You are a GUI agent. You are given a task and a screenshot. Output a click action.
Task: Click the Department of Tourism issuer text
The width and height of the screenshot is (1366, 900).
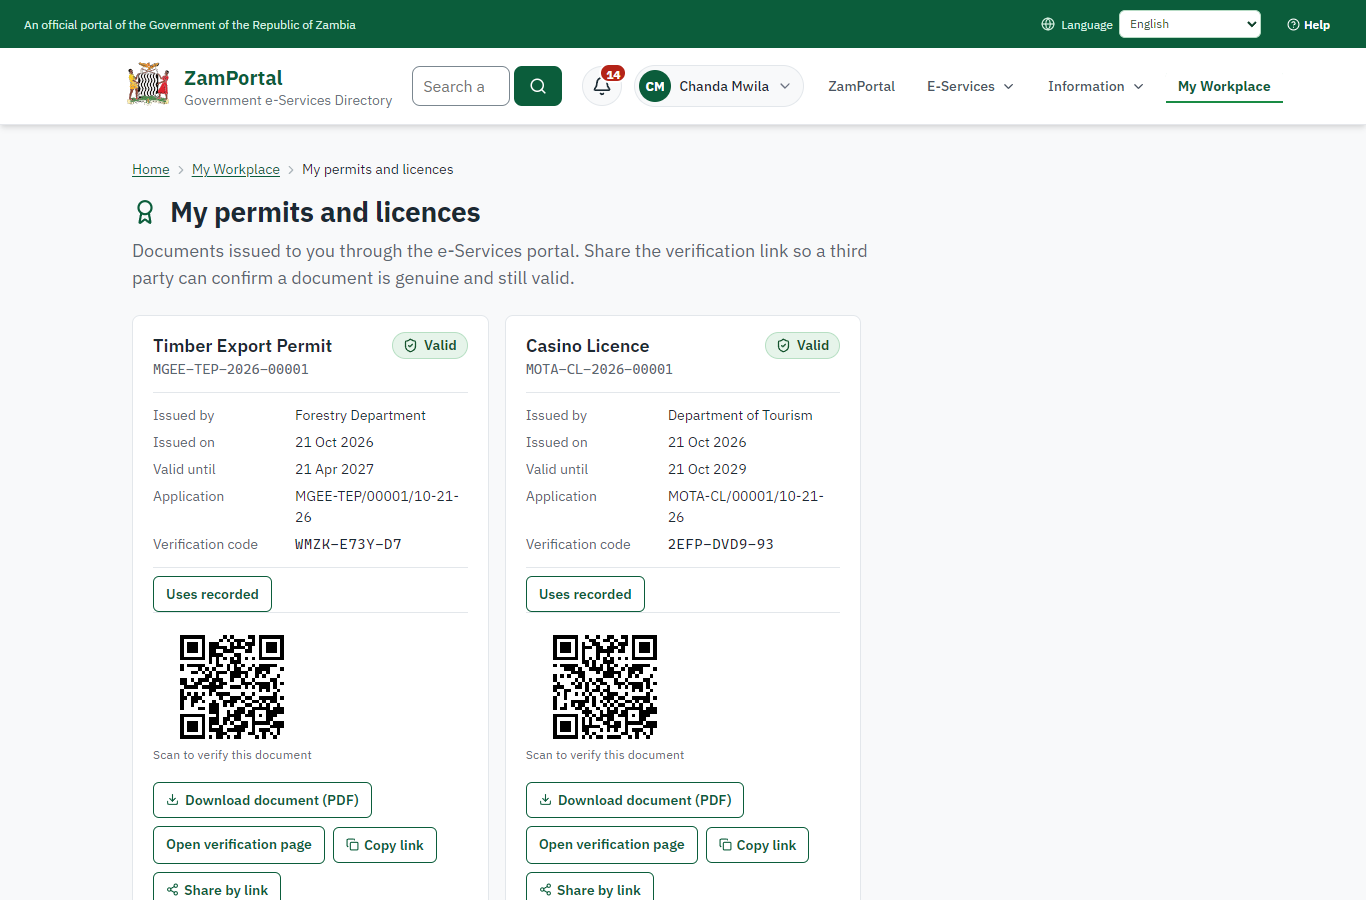tap(740, 415)
